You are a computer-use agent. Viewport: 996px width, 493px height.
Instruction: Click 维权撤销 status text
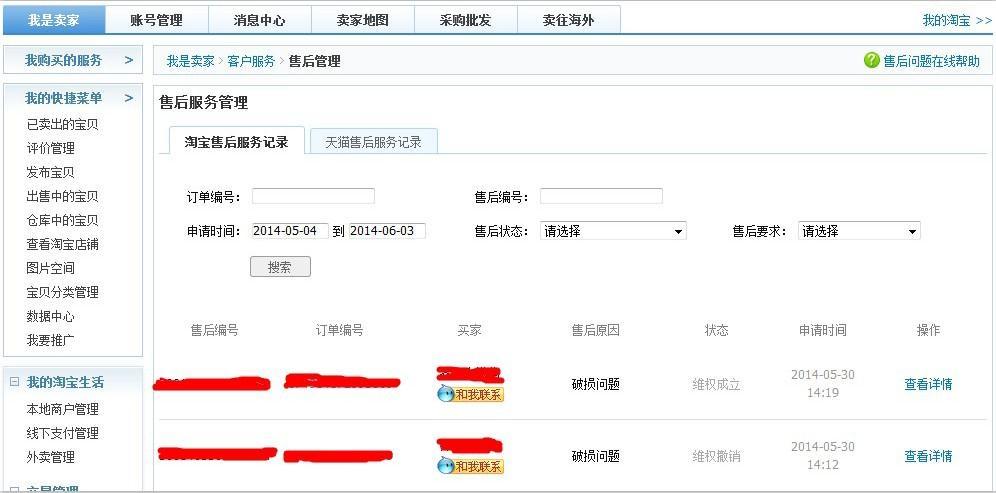(717, 456)
